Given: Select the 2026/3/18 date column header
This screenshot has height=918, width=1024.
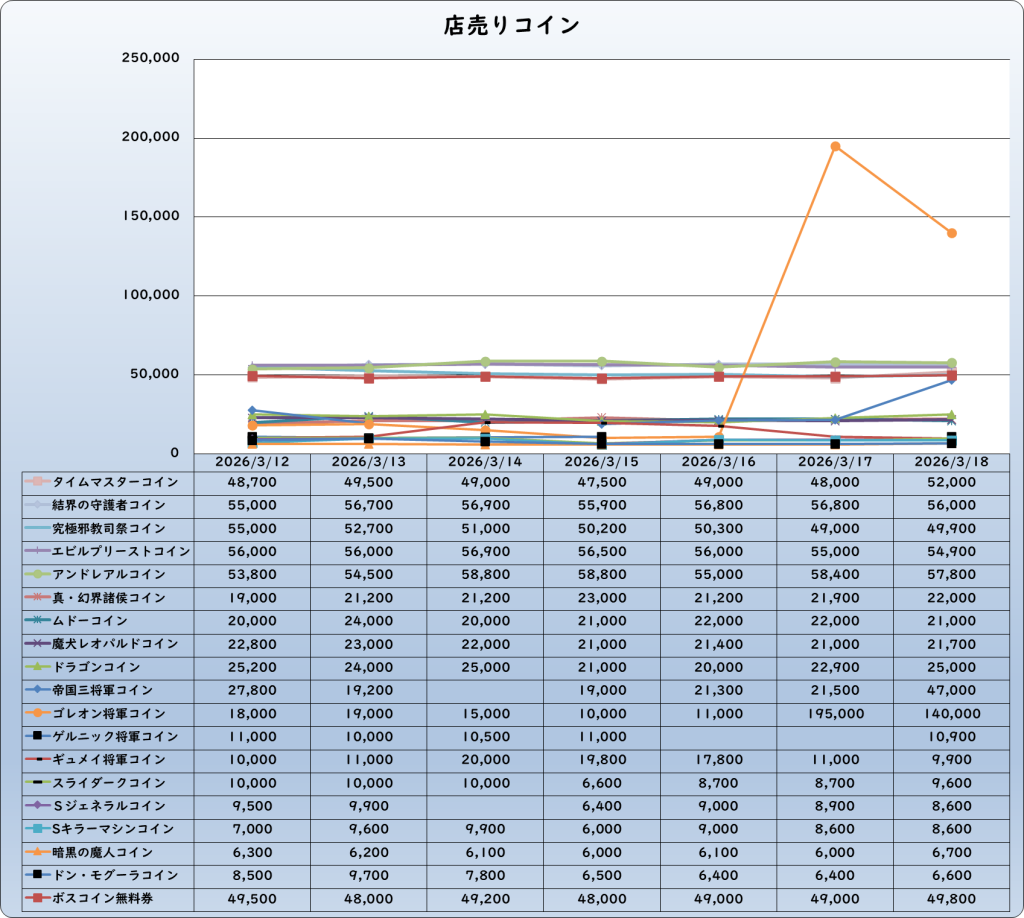Looking at the screenshot, I should [951, 462].
